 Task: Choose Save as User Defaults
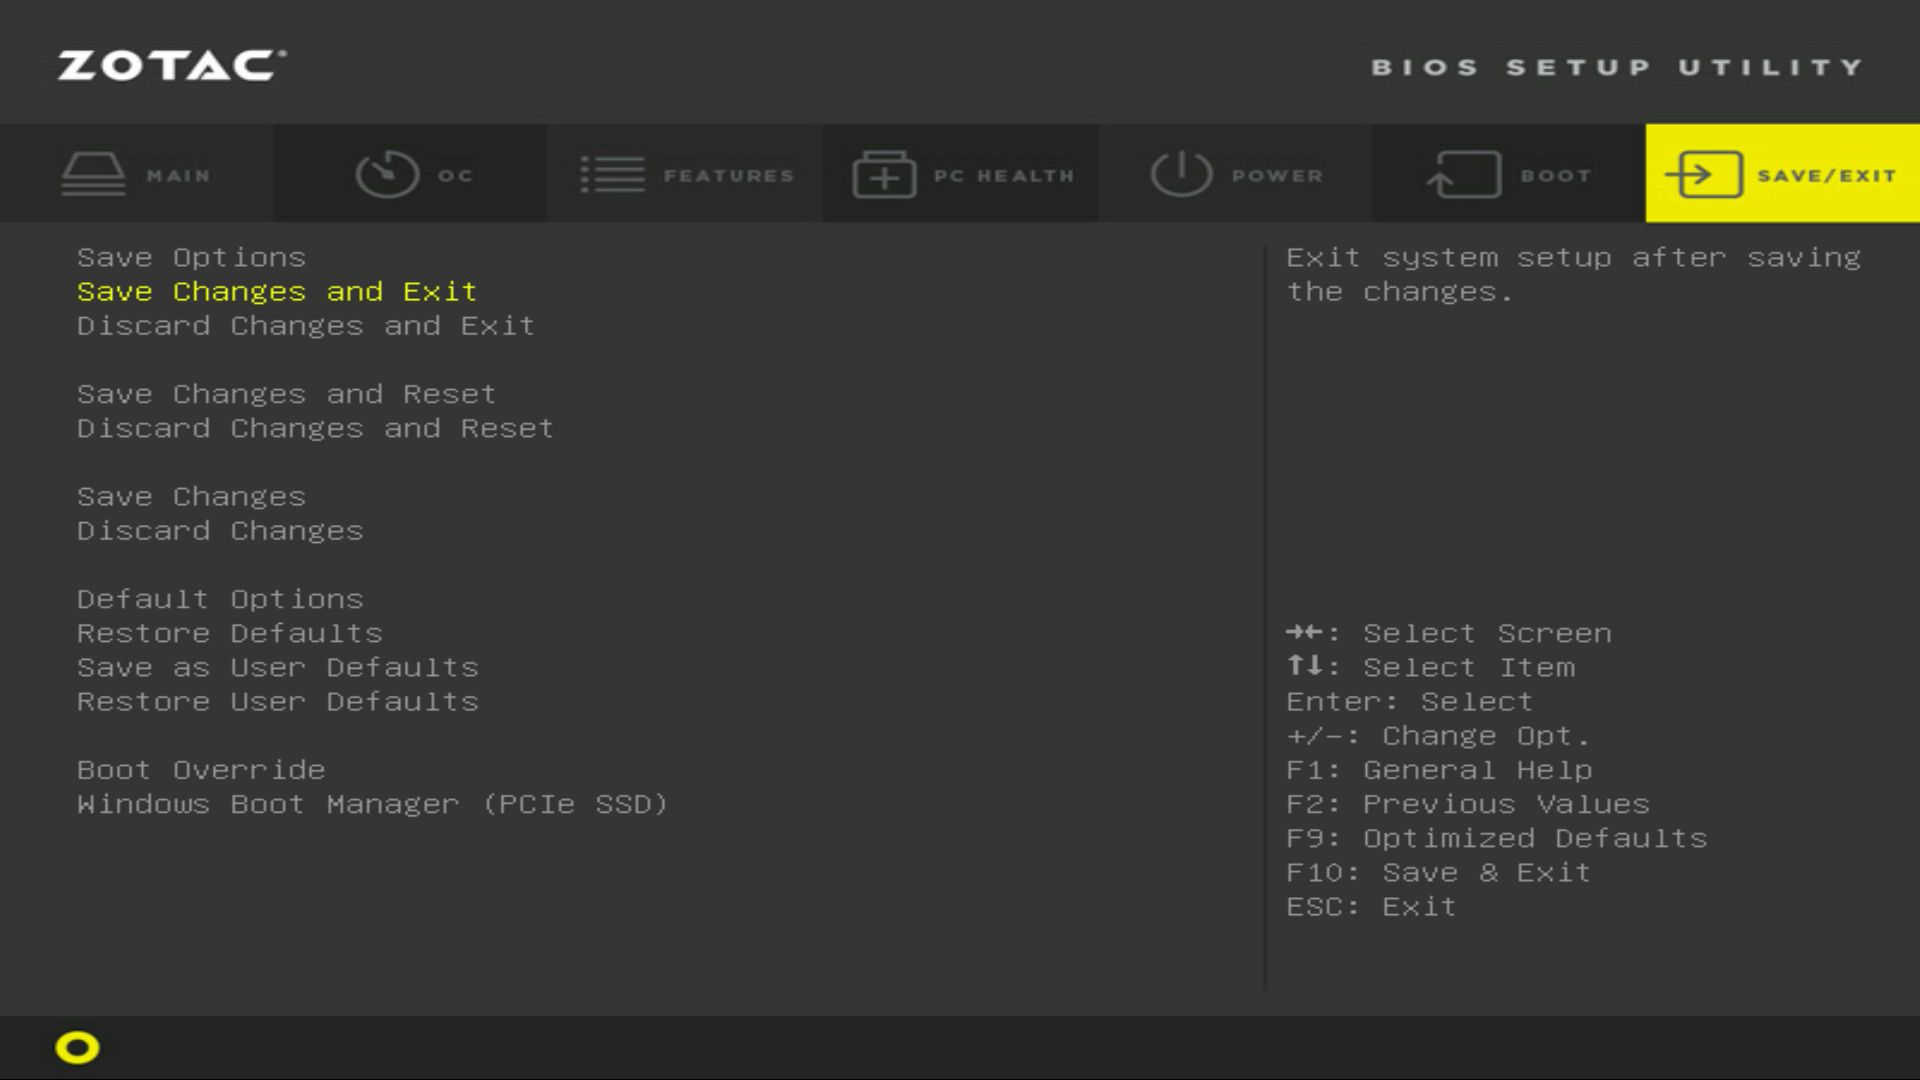(278, 667)
